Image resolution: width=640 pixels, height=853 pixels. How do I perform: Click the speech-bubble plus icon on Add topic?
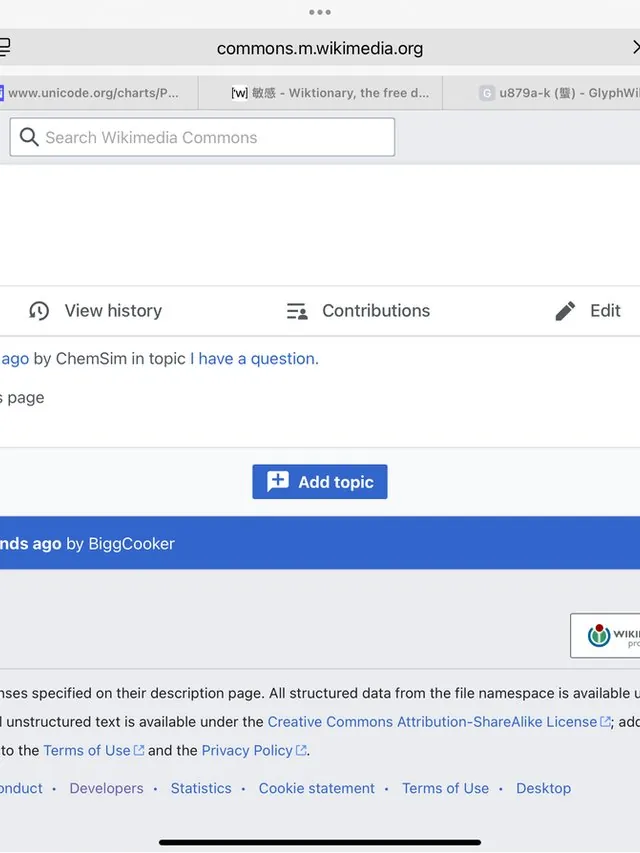[278, 481]
